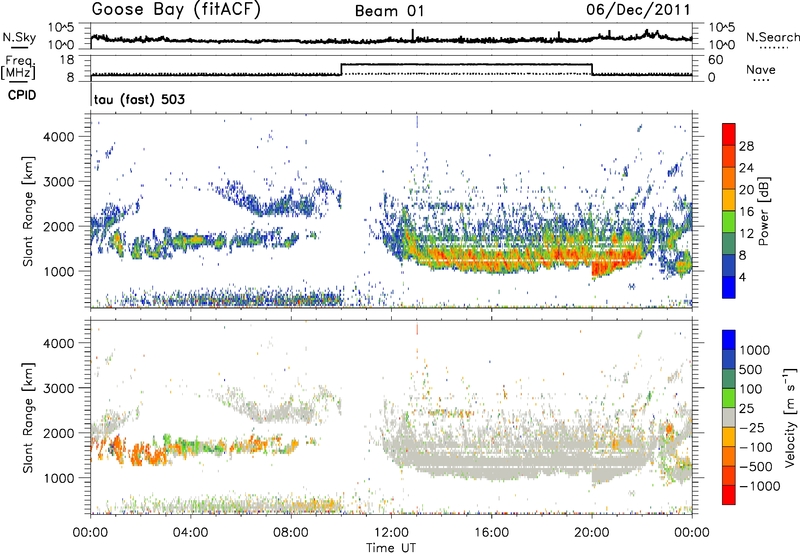Viewport: 800px width, 554px height.
Task: Click the gray band of velocity colorbar
Action: coord(729,417)
